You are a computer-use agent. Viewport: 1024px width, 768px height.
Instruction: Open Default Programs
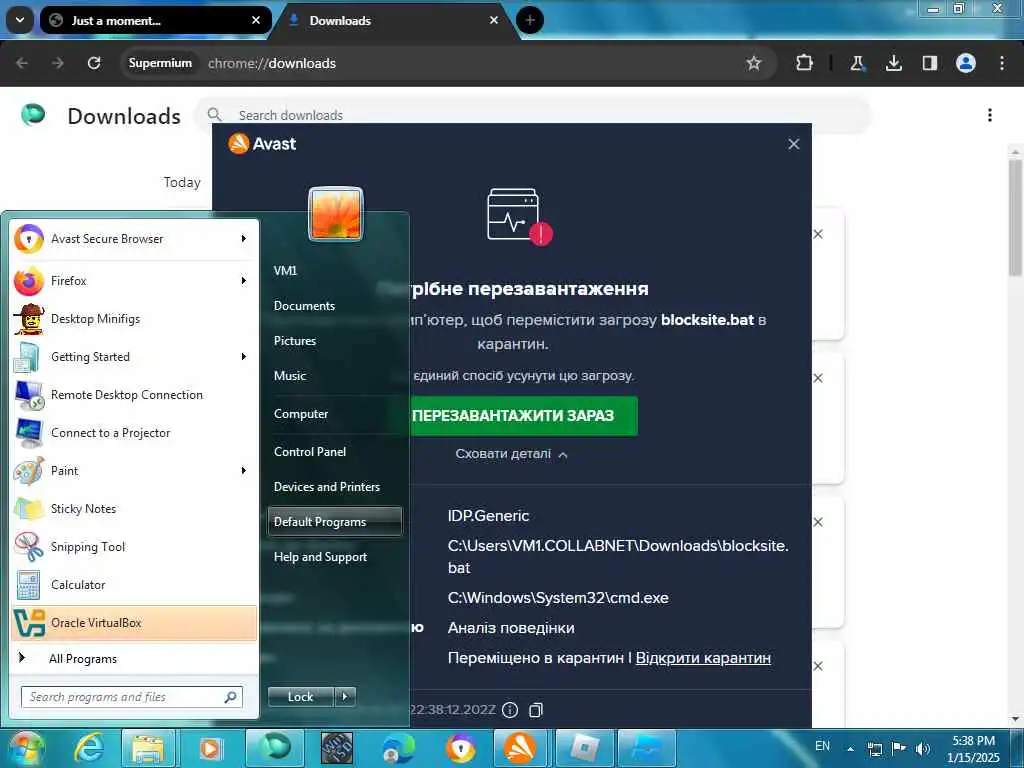coord(334,522)
